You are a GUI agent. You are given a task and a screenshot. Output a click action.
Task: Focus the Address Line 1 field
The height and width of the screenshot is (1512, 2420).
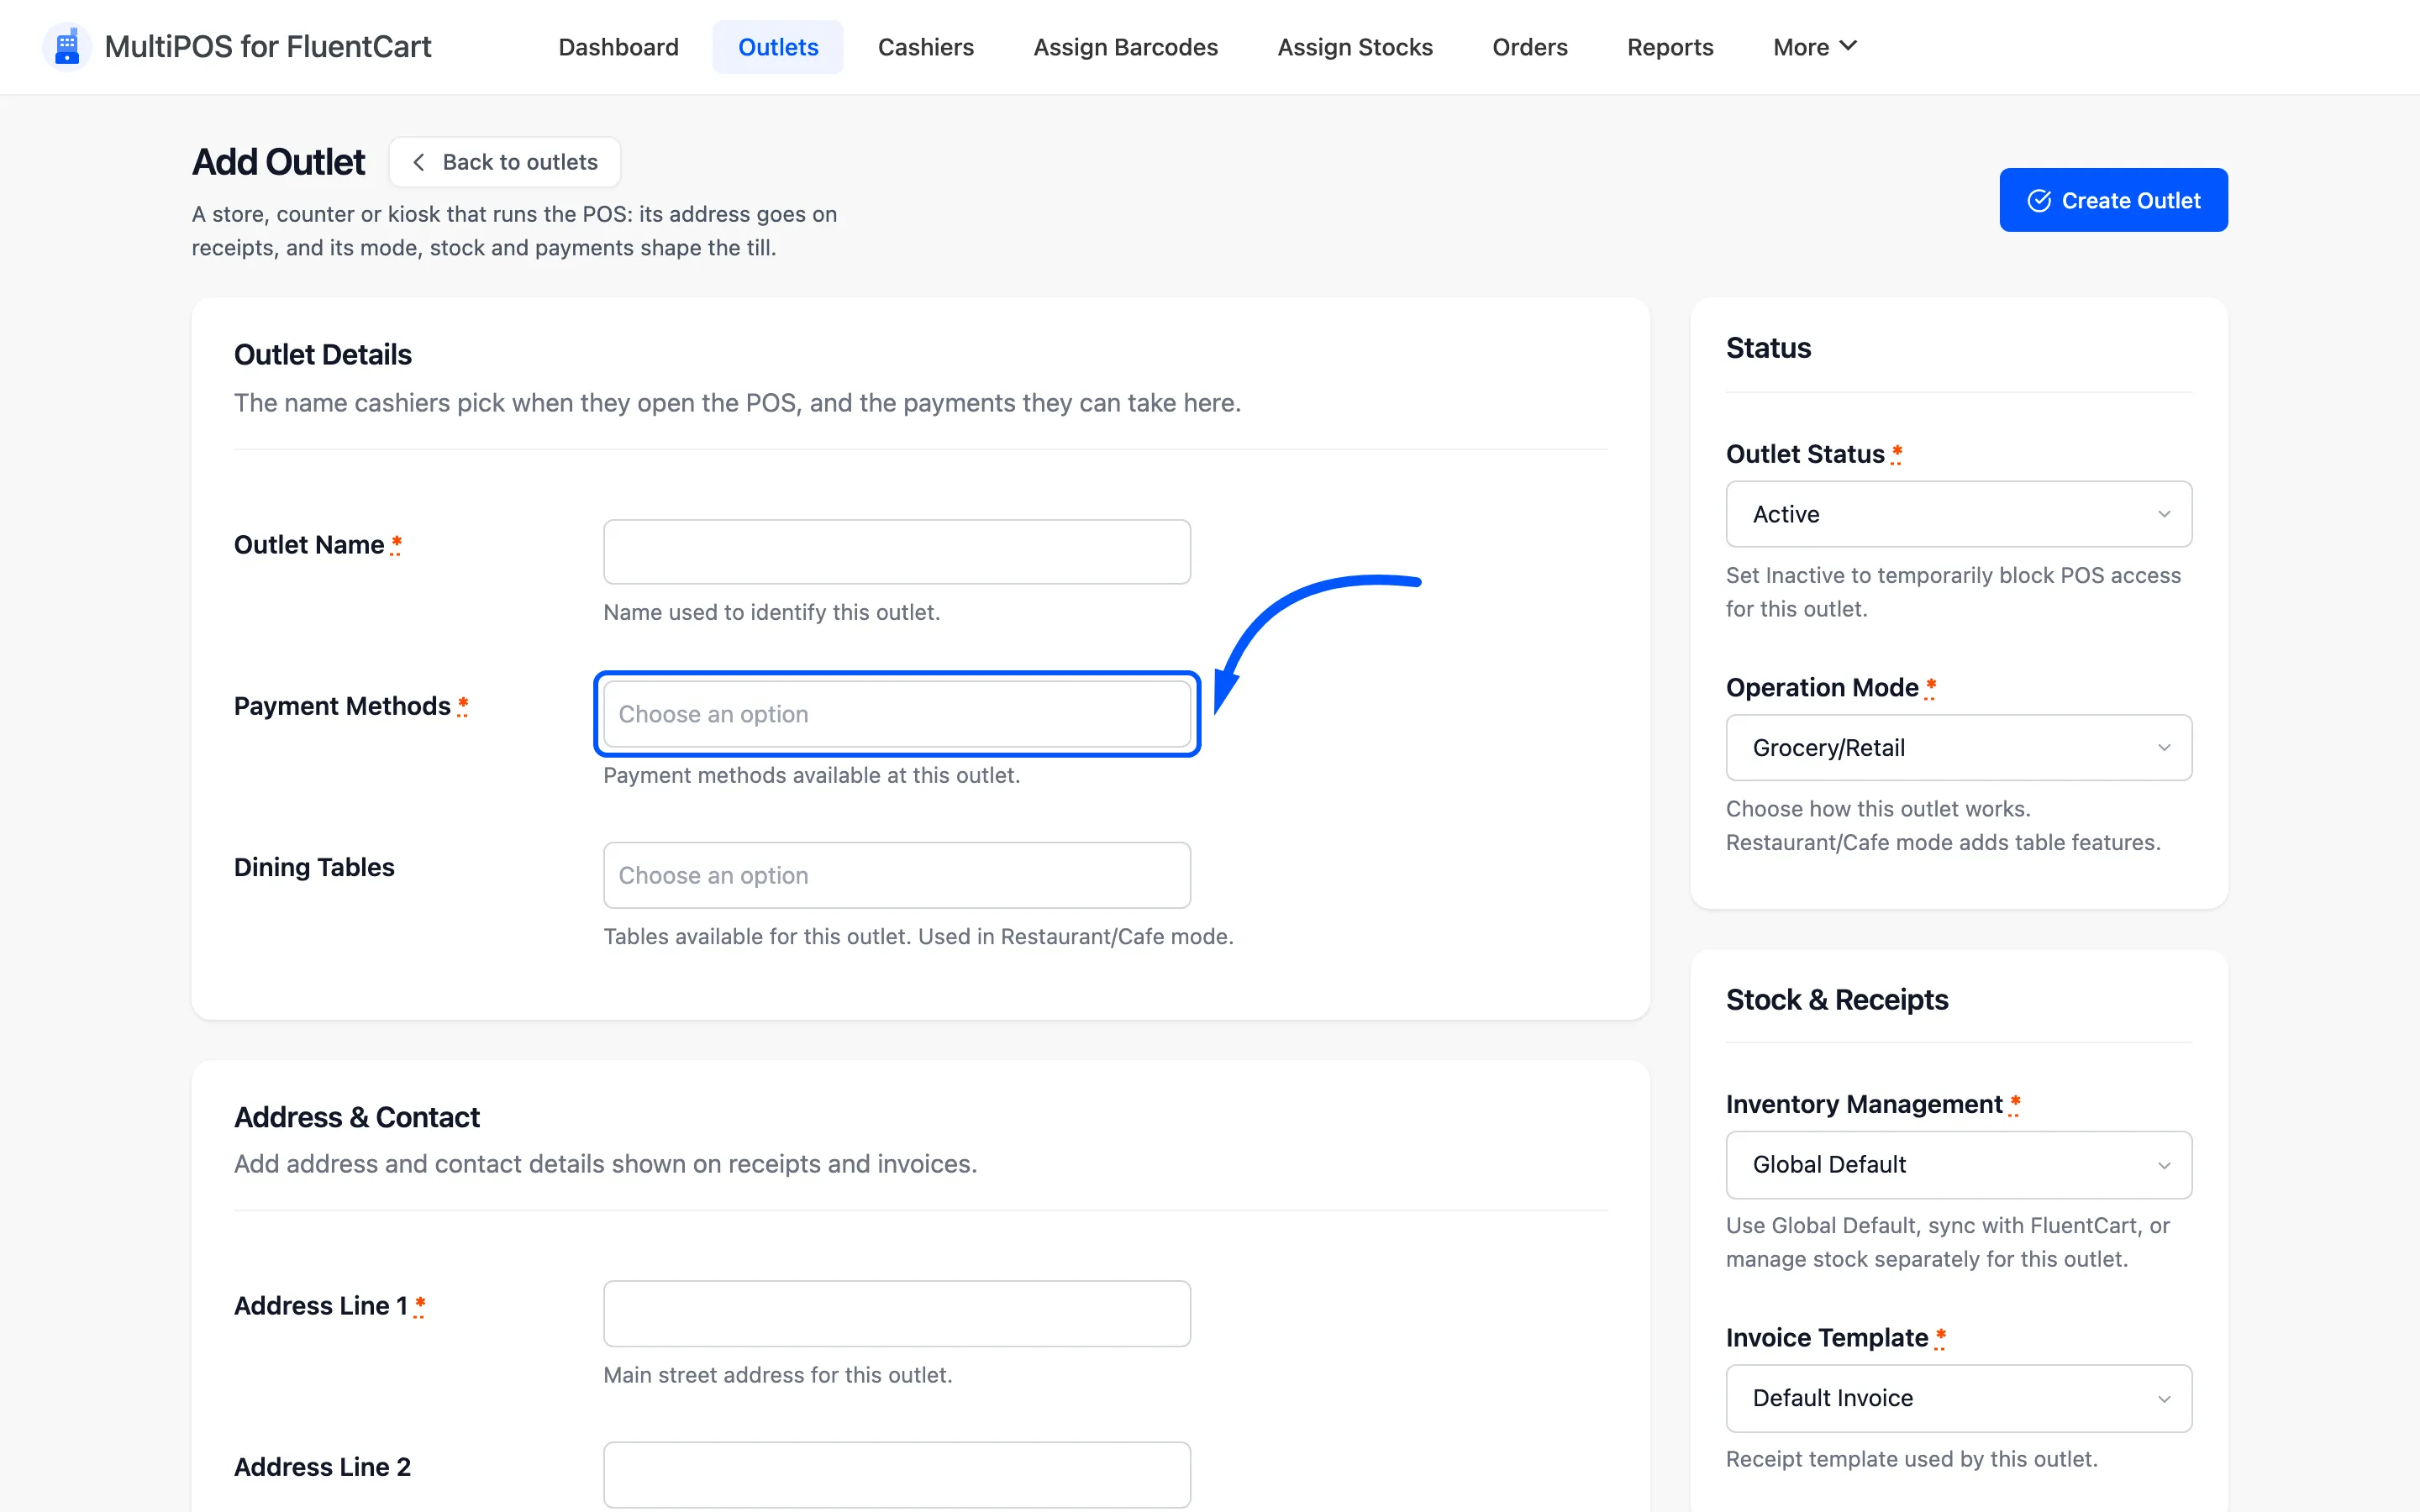(x=897, y=1313)
